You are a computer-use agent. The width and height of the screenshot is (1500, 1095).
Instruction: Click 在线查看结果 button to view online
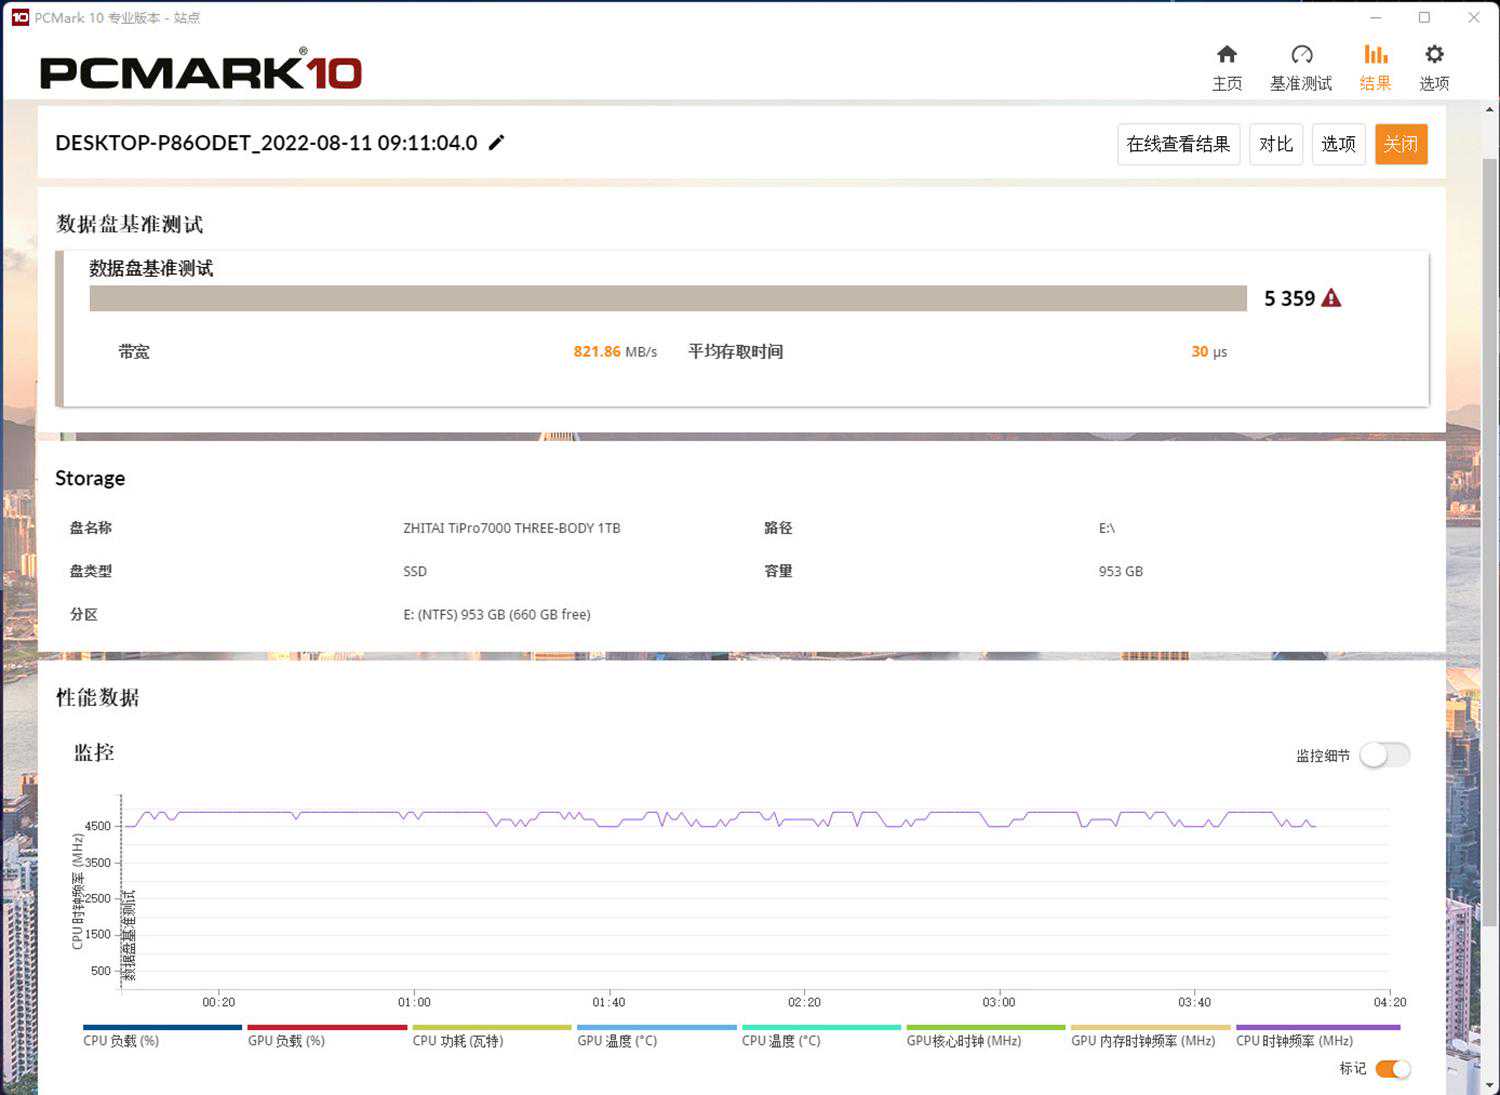[1178, 144]
